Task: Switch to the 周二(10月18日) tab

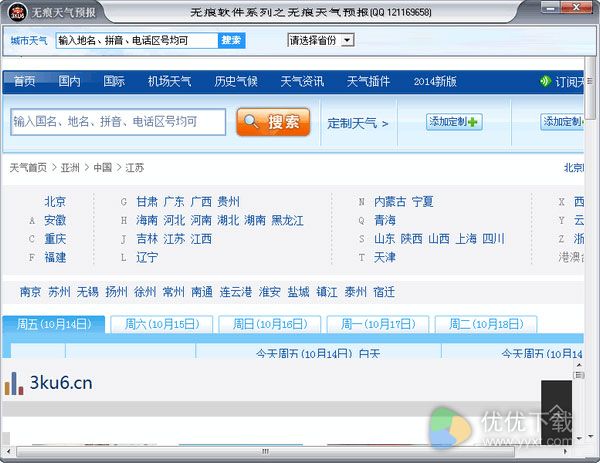Action: pos(486,324)
